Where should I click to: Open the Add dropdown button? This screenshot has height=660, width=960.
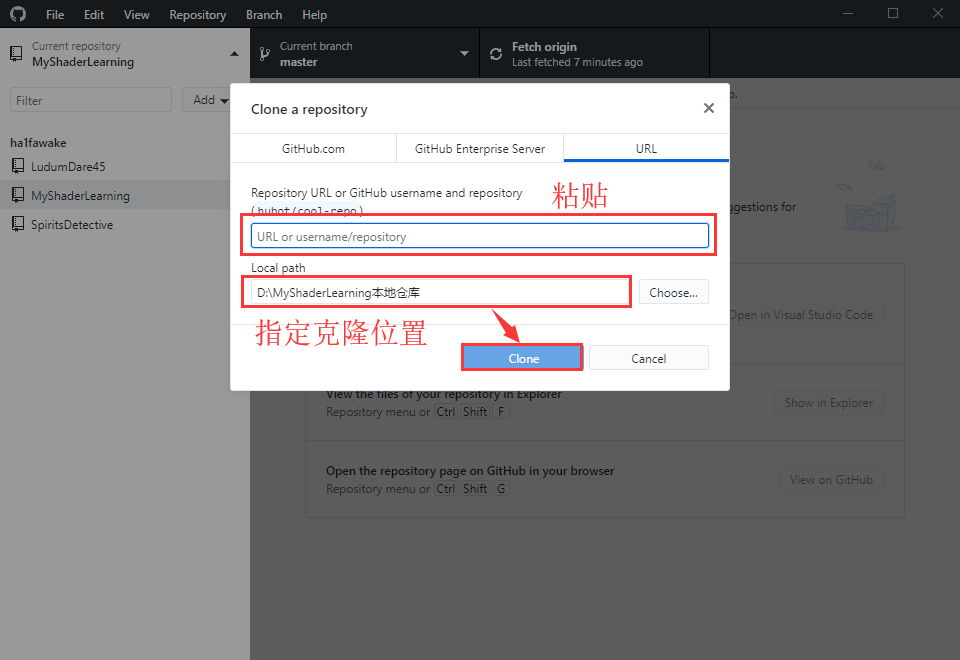[x=208, y=100]
